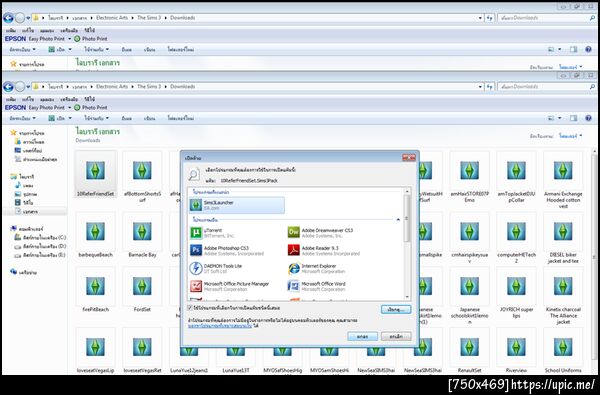Screen dimensions: 600x395
Task: Follow the blue web lookup link in the dialog
Action: point(220,326)
